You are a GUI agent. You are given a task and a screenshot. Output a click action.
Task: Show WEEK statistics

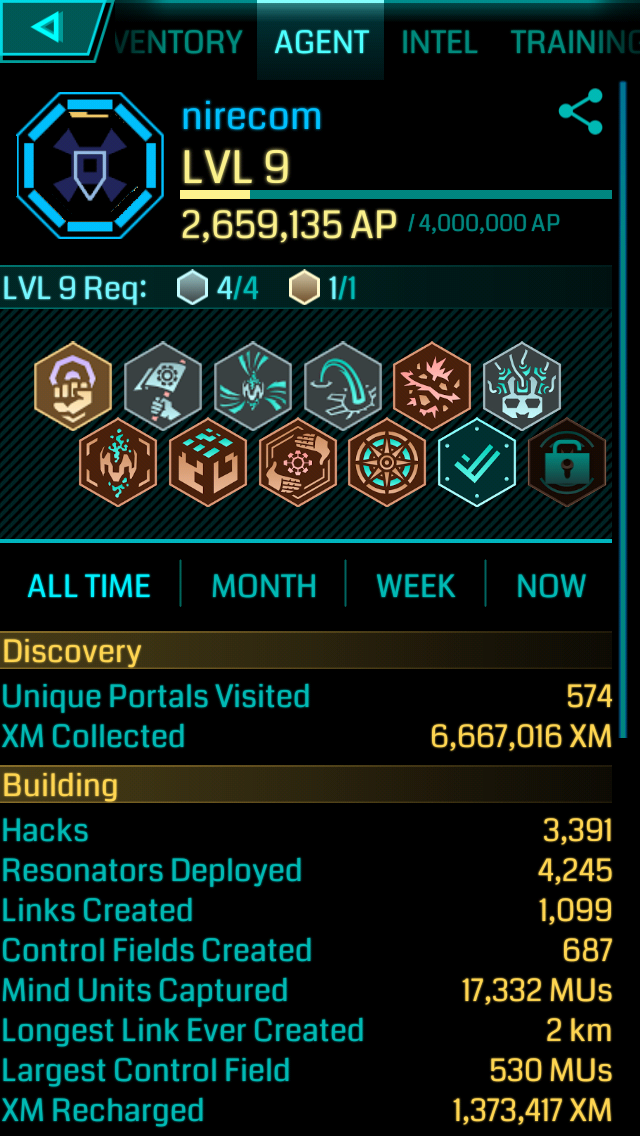point(416,585)
